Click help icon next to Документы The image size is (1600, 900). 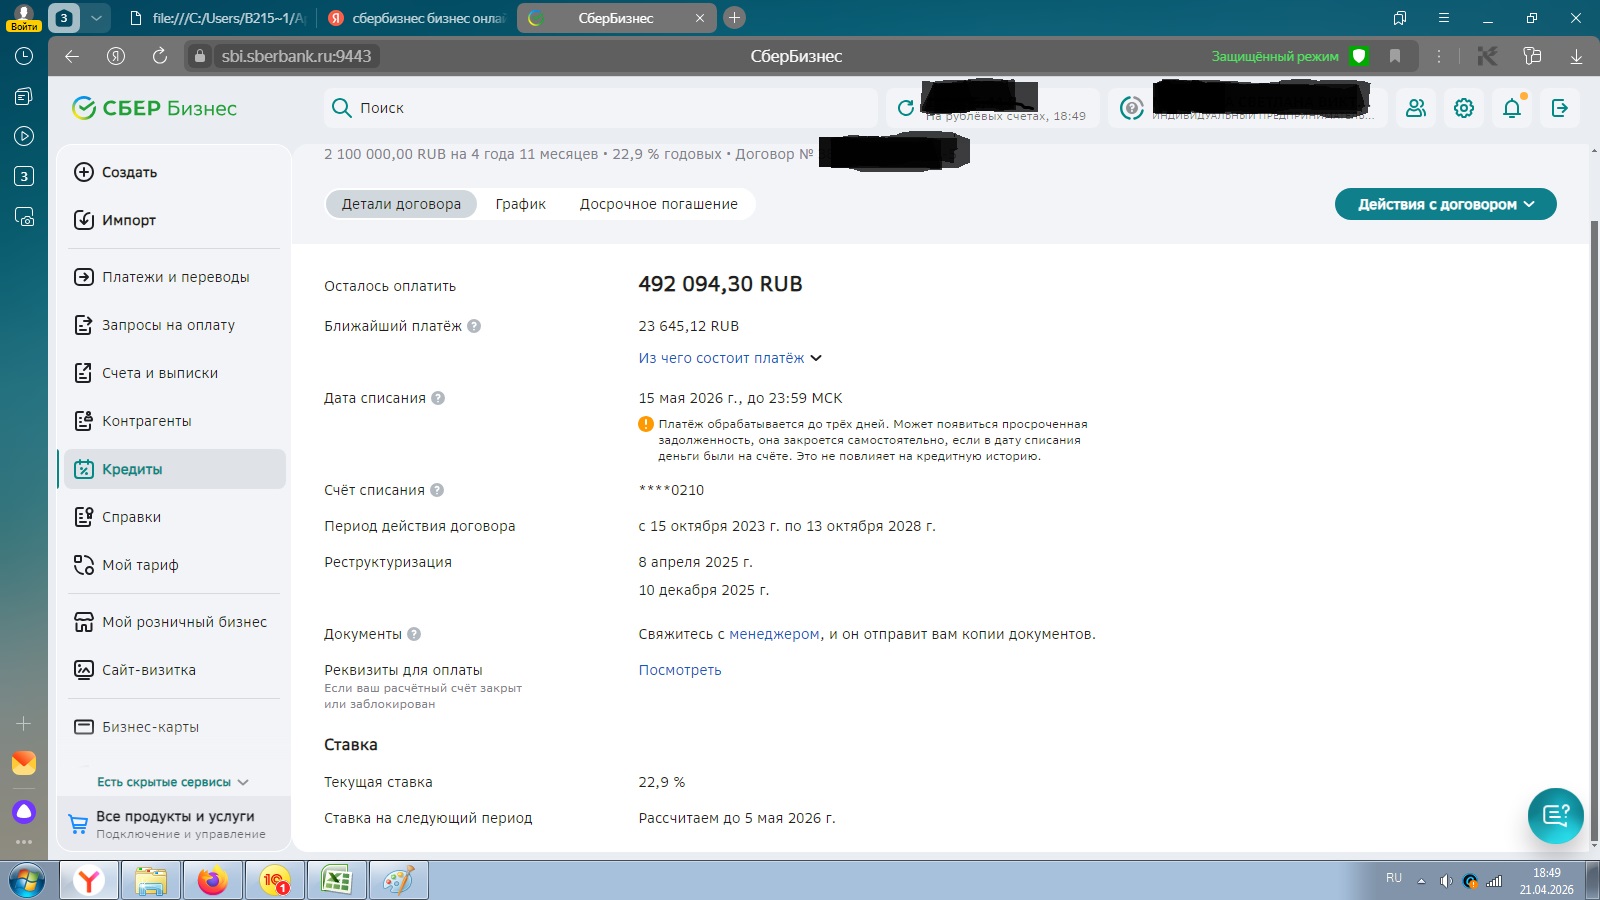[x=414, y=634]
